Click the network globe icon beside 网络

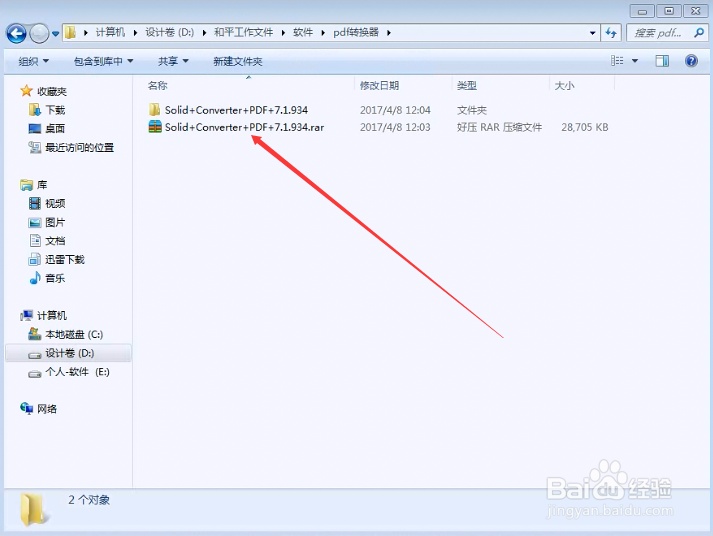(26, 409)
